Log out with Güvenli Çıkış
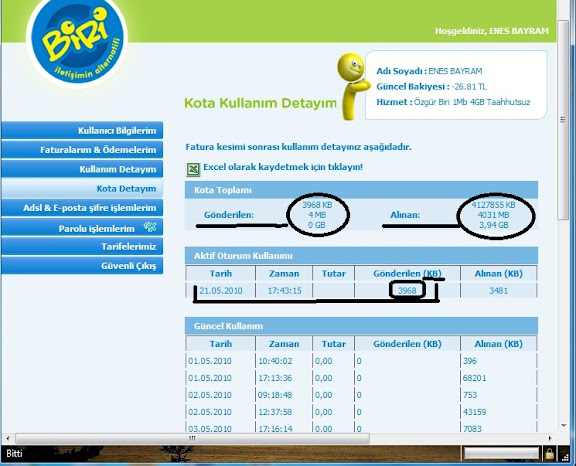The width and height of the screenshot is (576, 466). [82, 265]
